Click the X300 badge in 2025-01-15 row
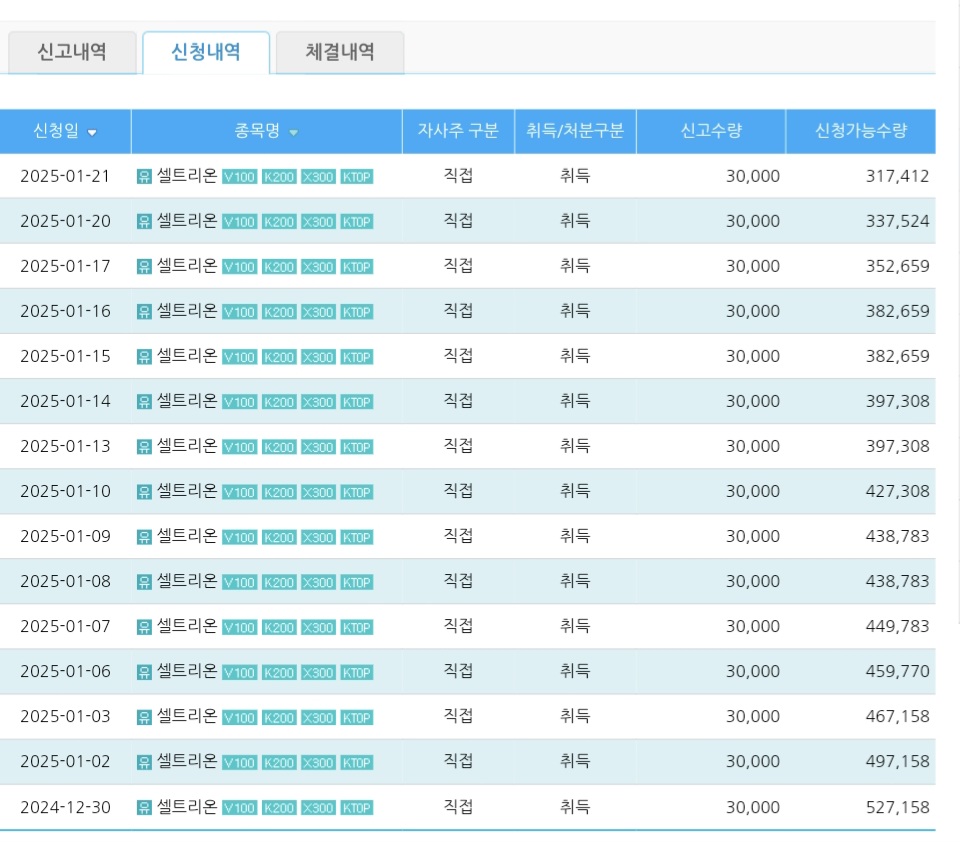Viewport: 960px width, 842px height. (x=318, y=357)
